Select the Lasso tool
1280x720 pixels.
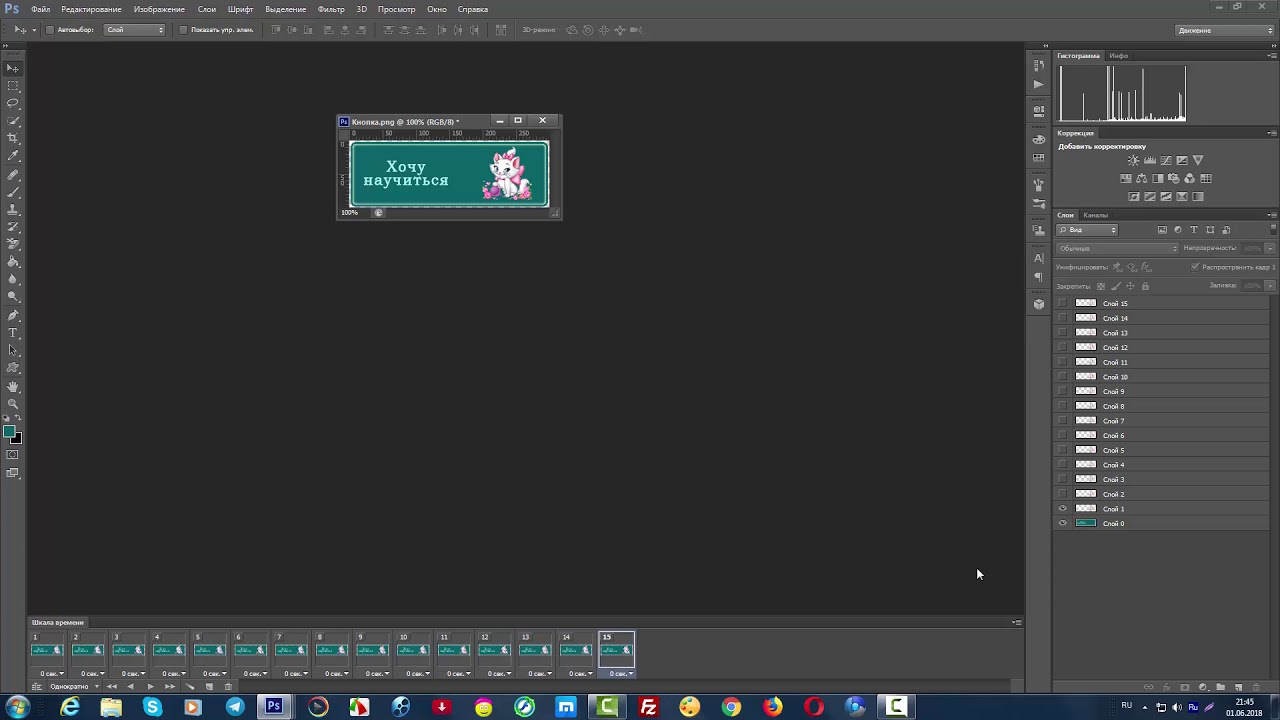13,103
